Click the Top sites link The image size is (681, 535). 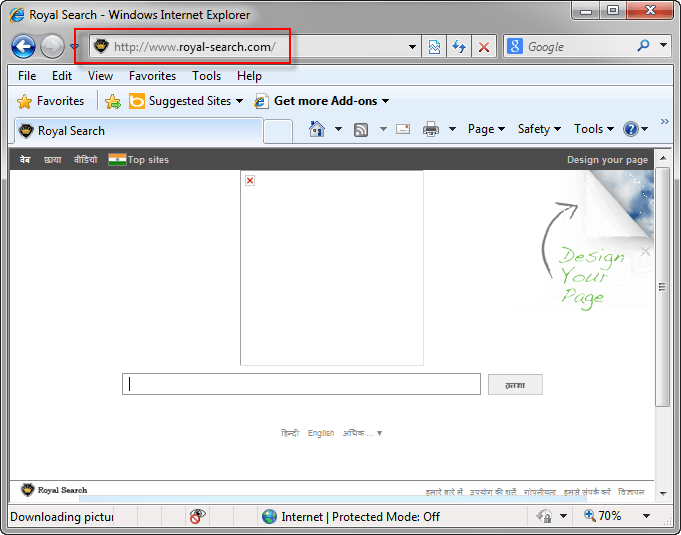(x=148, y=160)
